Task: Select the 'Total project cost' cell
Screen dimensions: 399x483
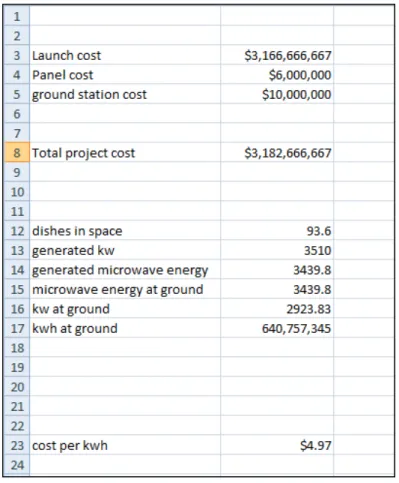Action: pos(125,153)
